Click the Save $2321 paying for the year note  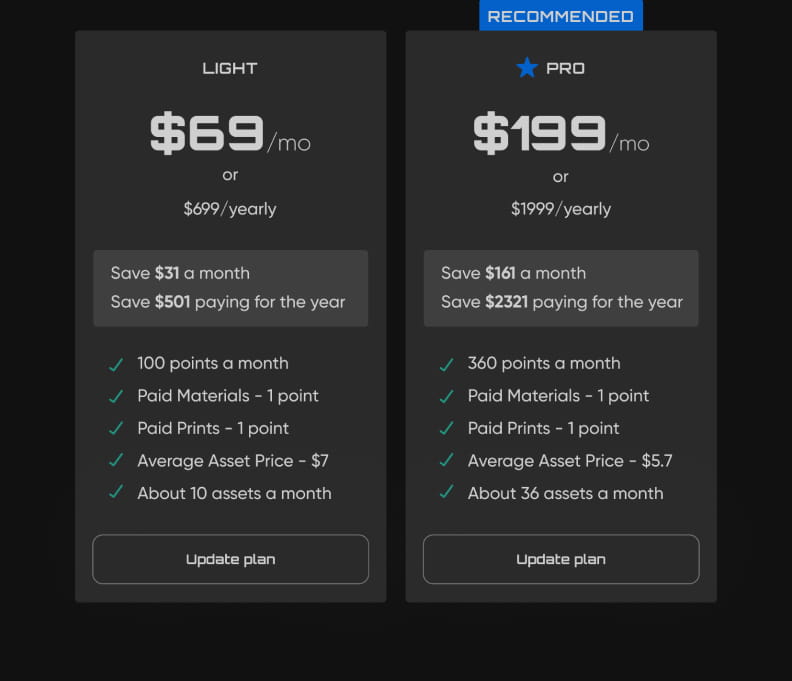pos(562,302)
